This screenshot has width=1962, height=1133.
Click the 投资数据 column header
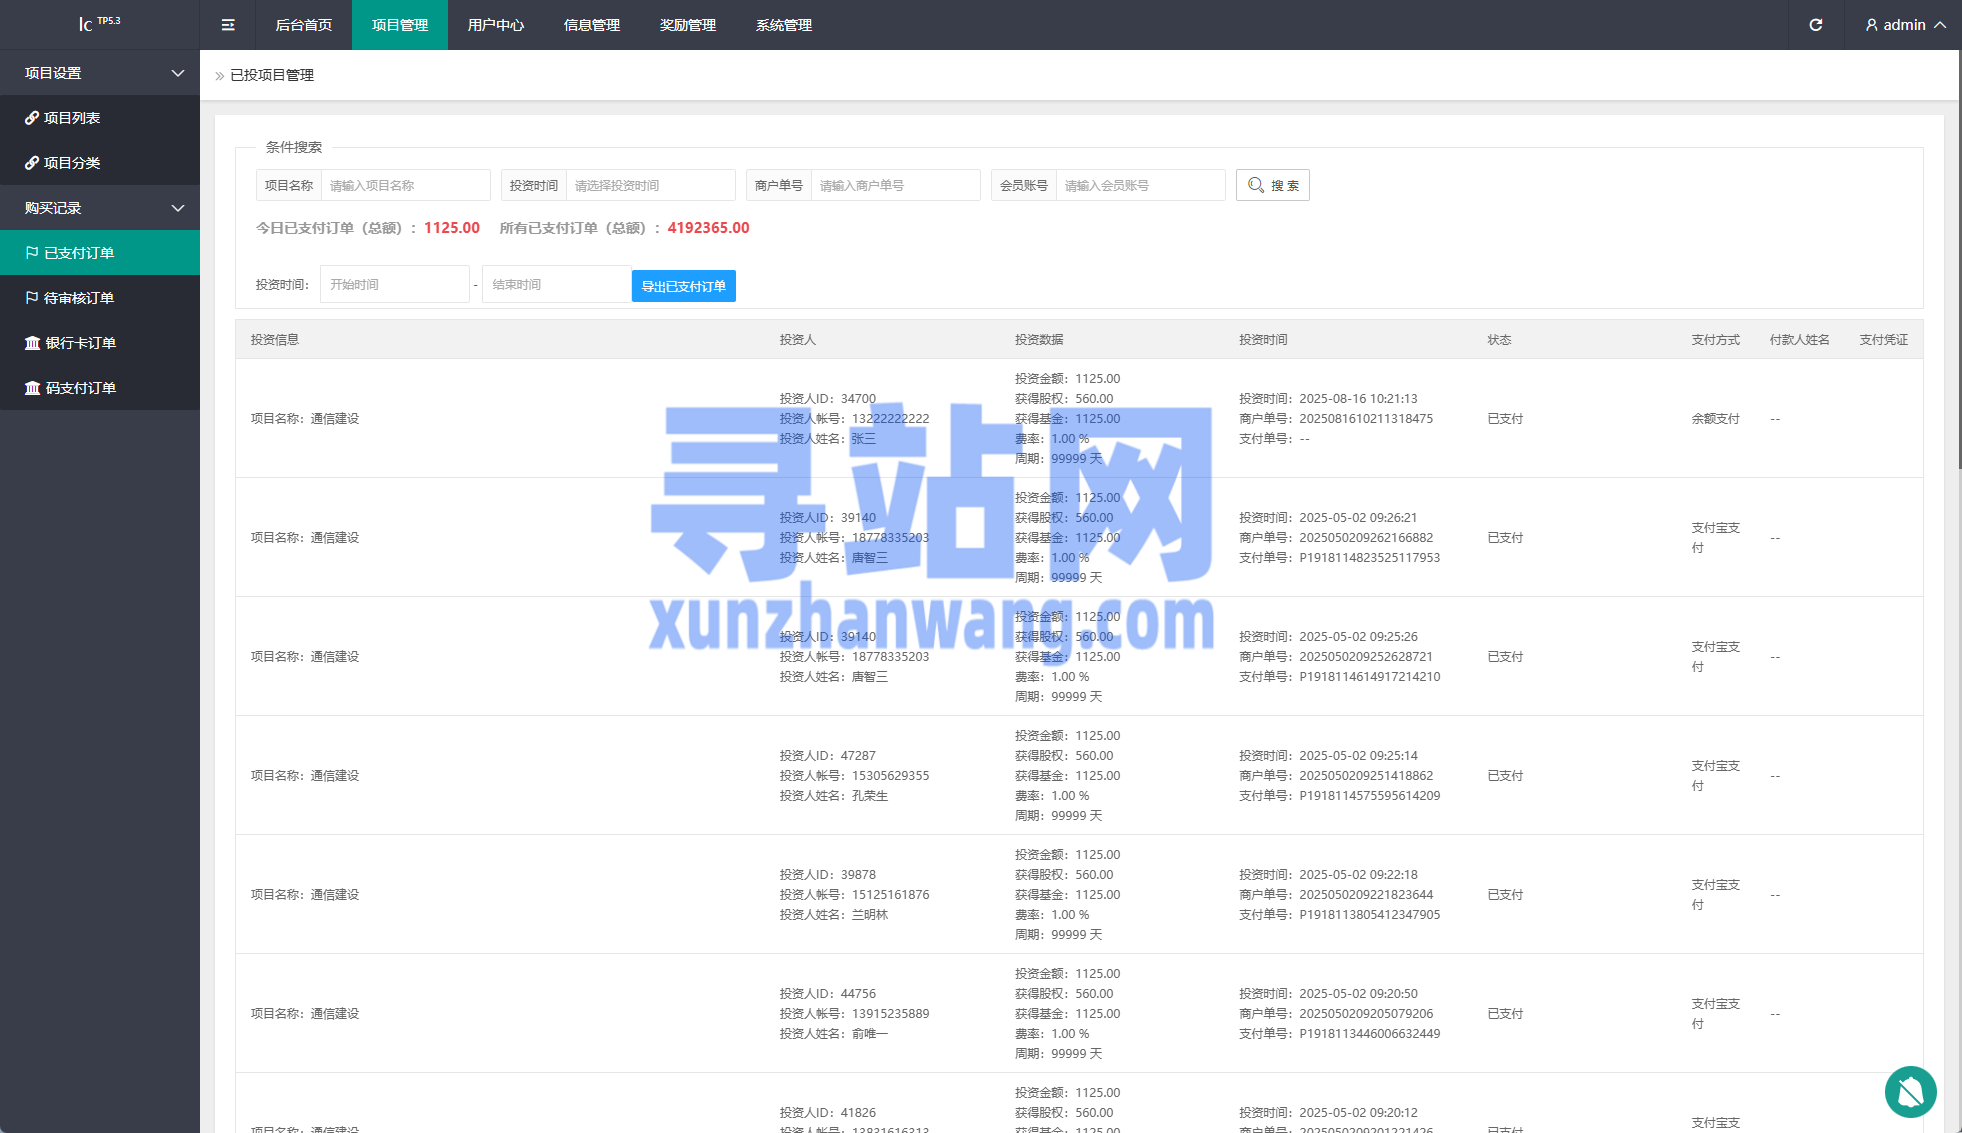1039,340
